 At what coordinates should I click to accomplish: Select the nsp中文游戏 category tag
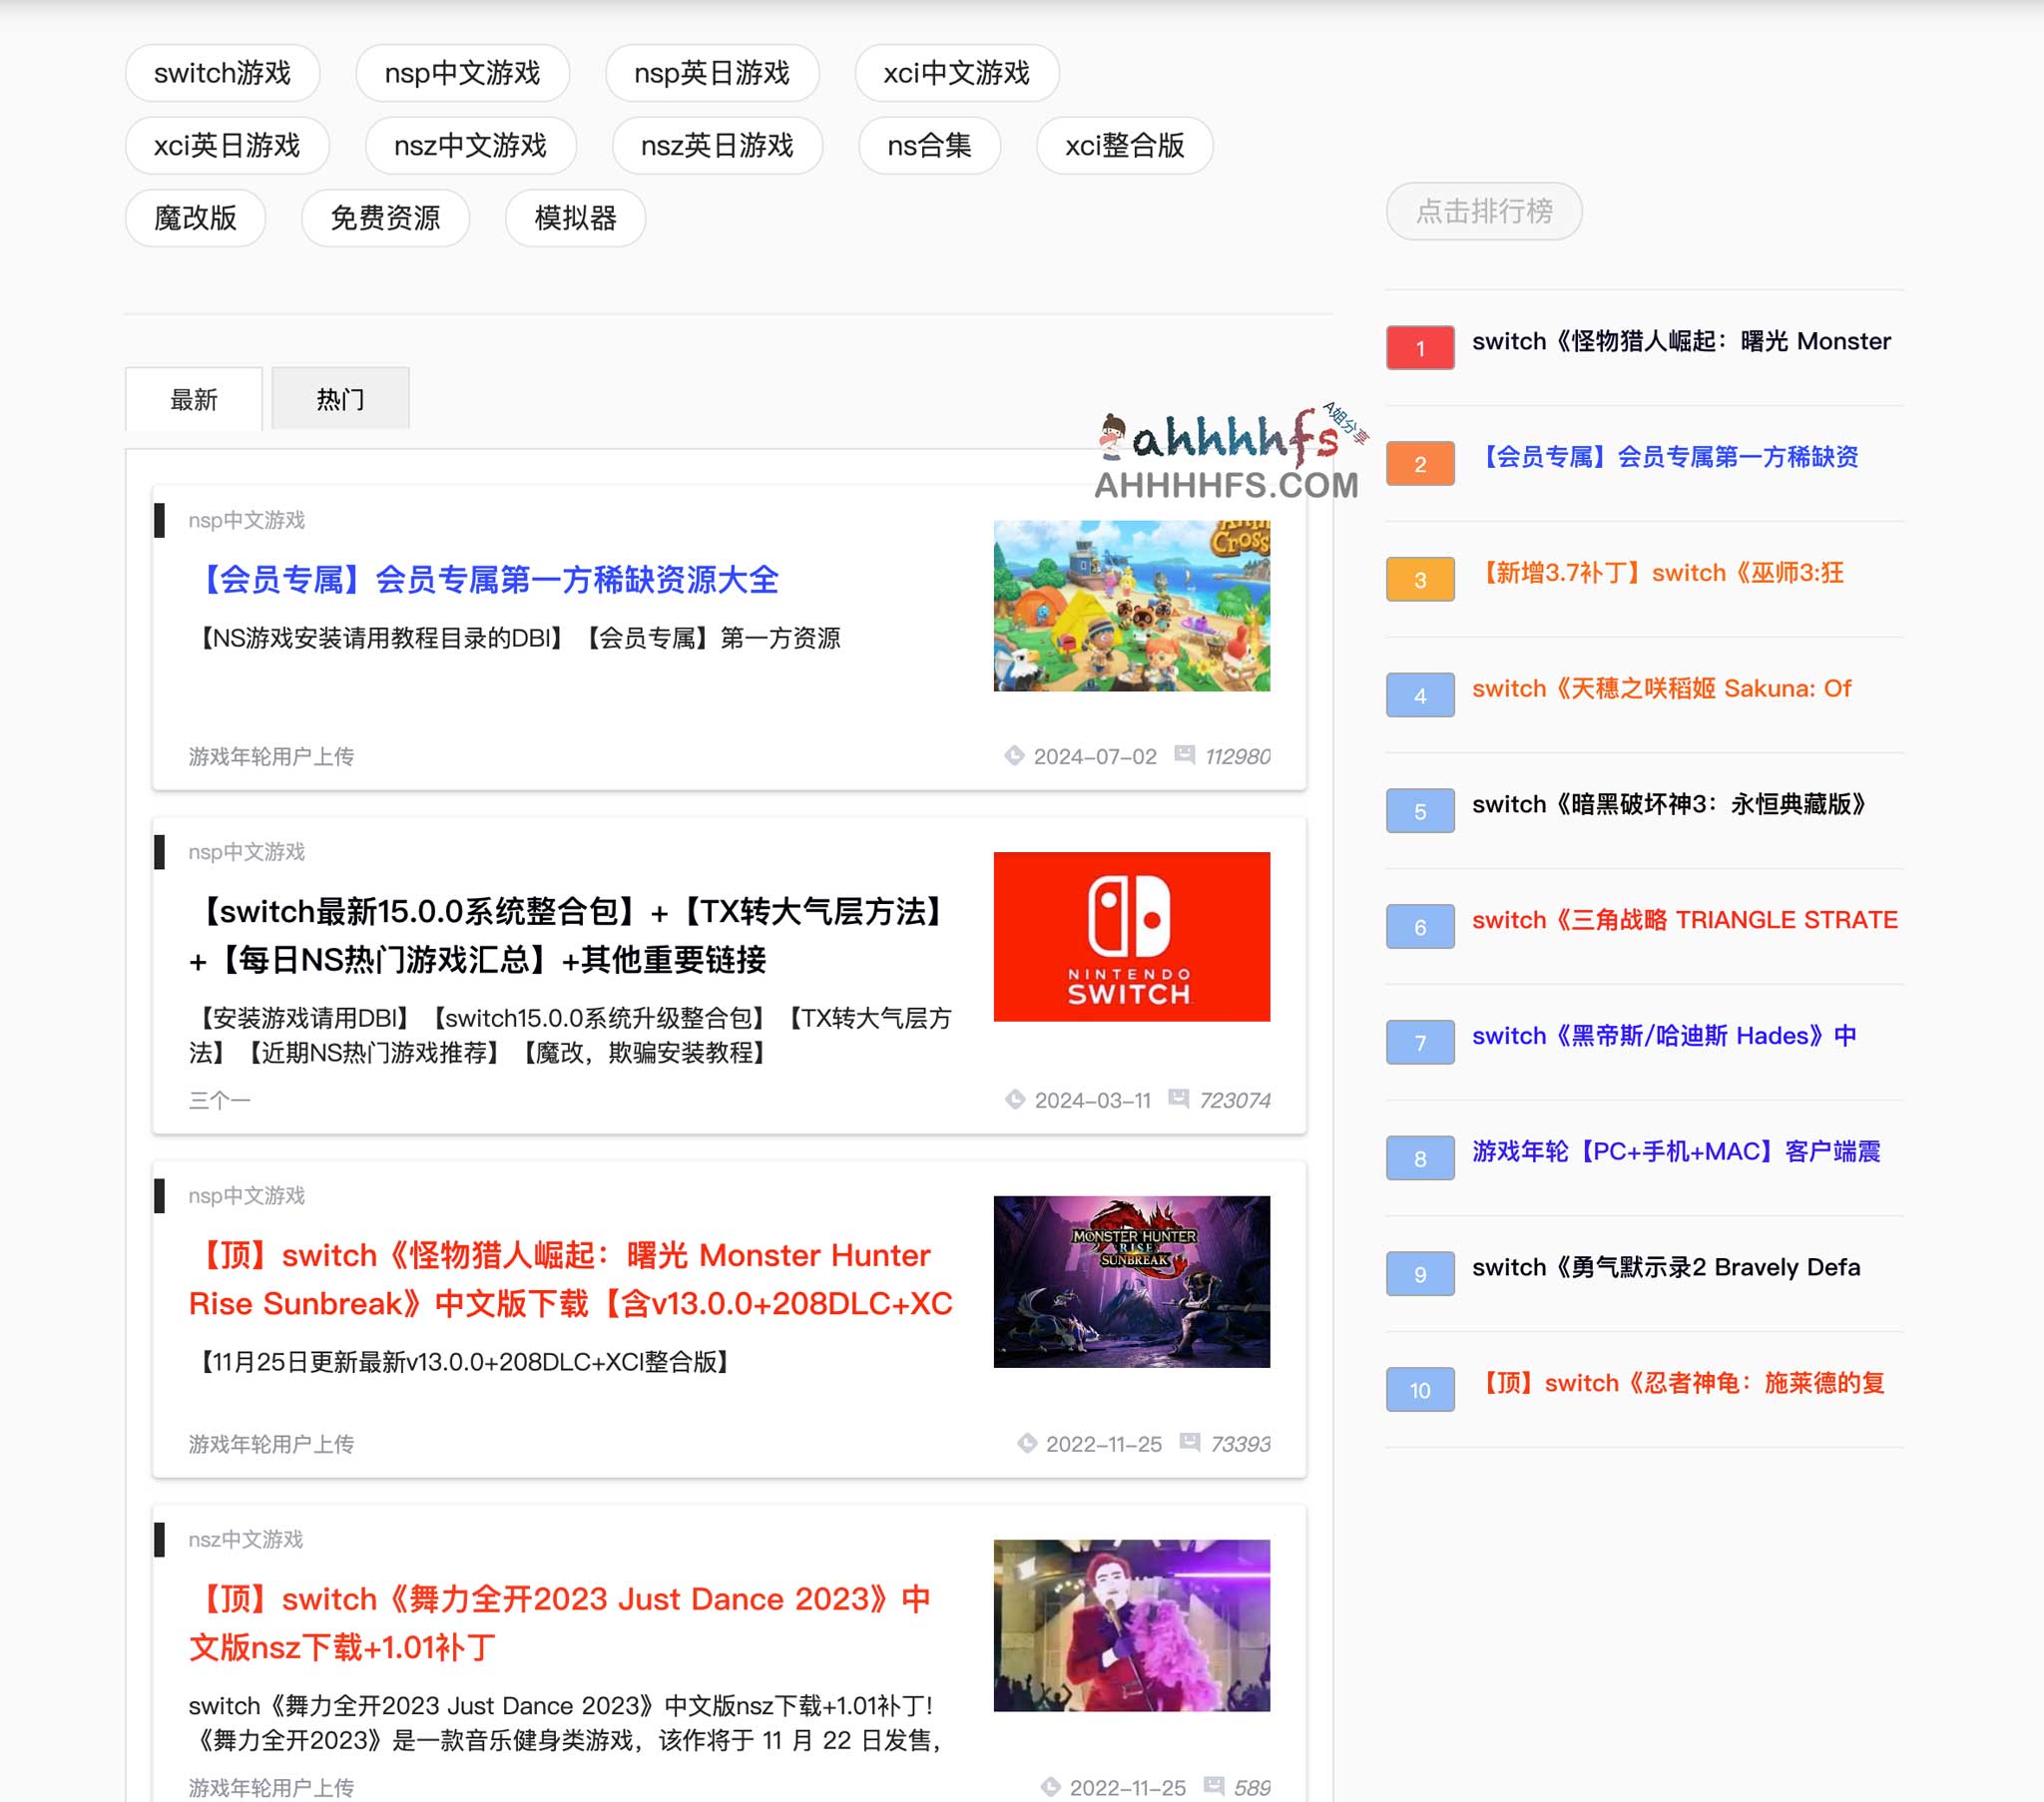click(x=462, y=73)
